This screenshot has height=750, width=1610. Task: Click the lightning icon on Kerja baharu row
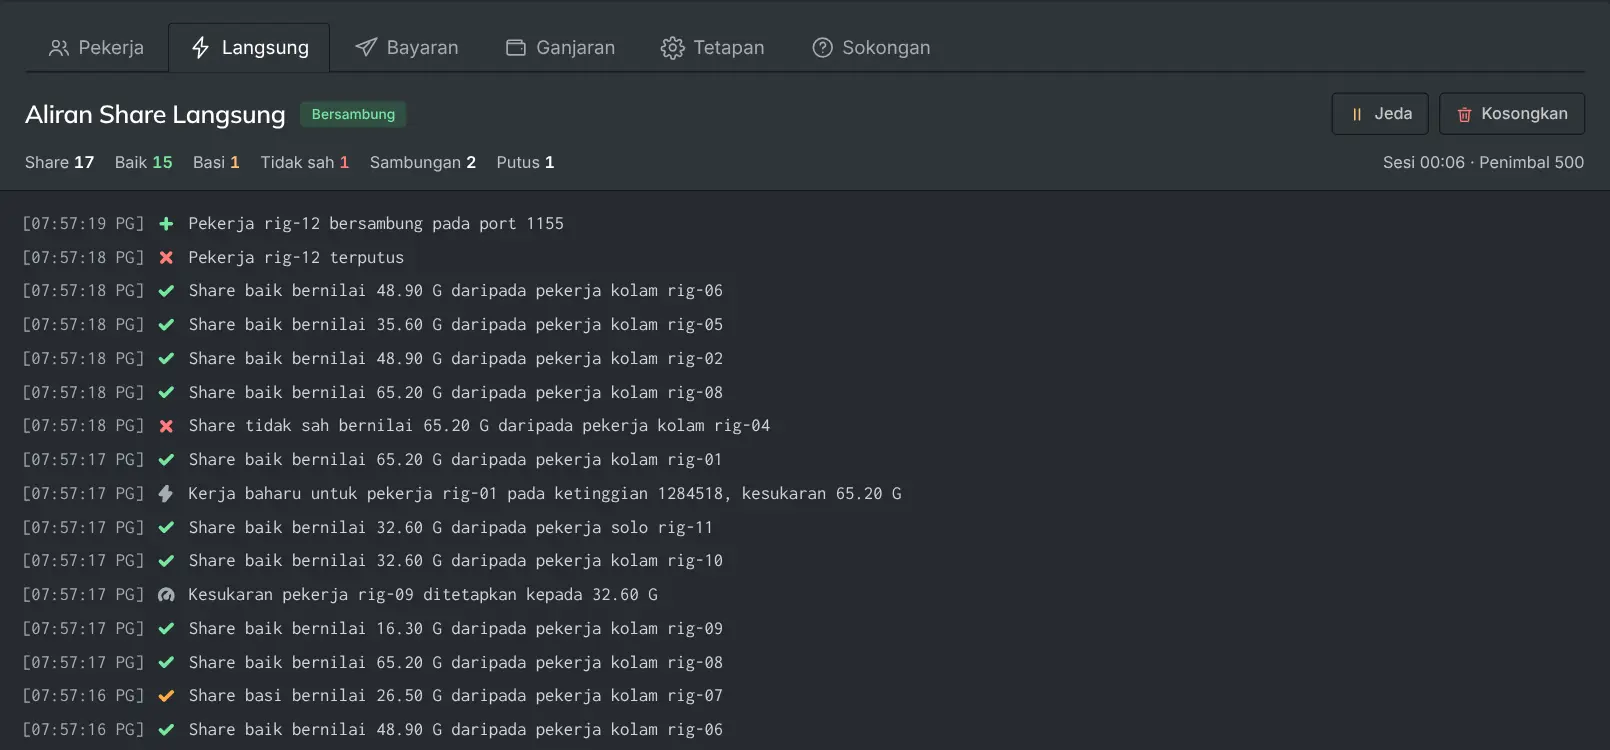(166, 494)
